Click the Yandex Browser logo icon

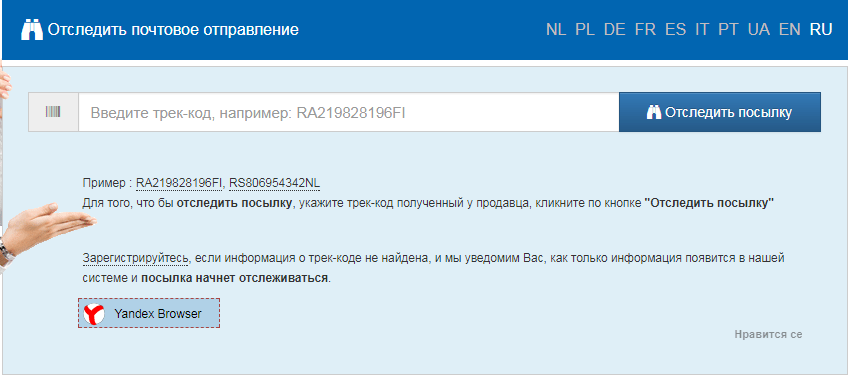click(x=94, y=314)
